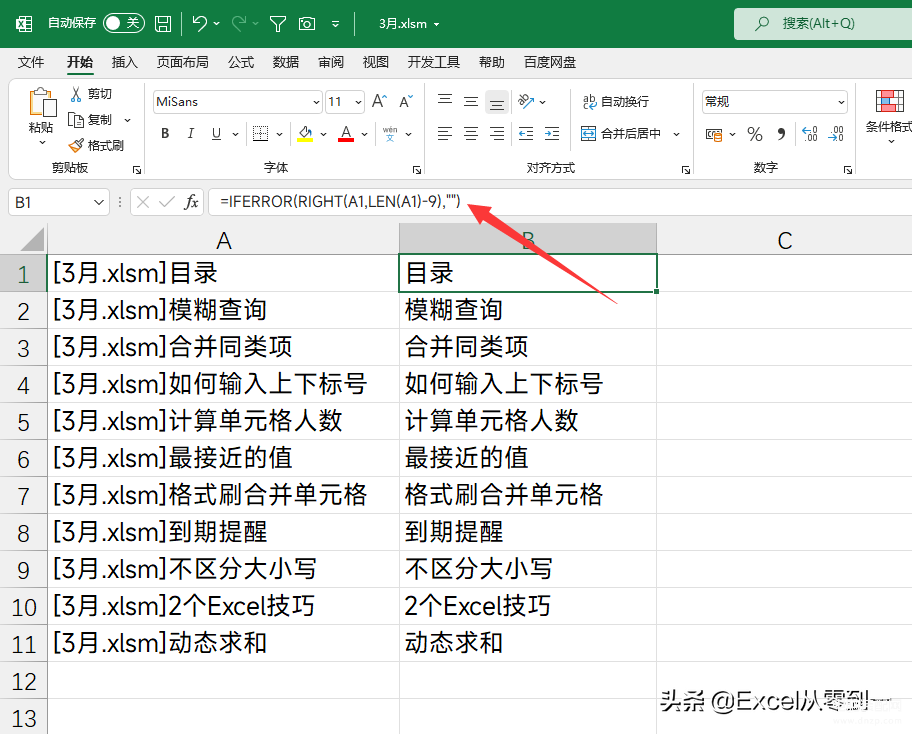Image resolution: width=912 pixels, height=734 pixels.
Task: Open the font size 11 dropdown
Action: pyautogui.click(x=358, y=102)
